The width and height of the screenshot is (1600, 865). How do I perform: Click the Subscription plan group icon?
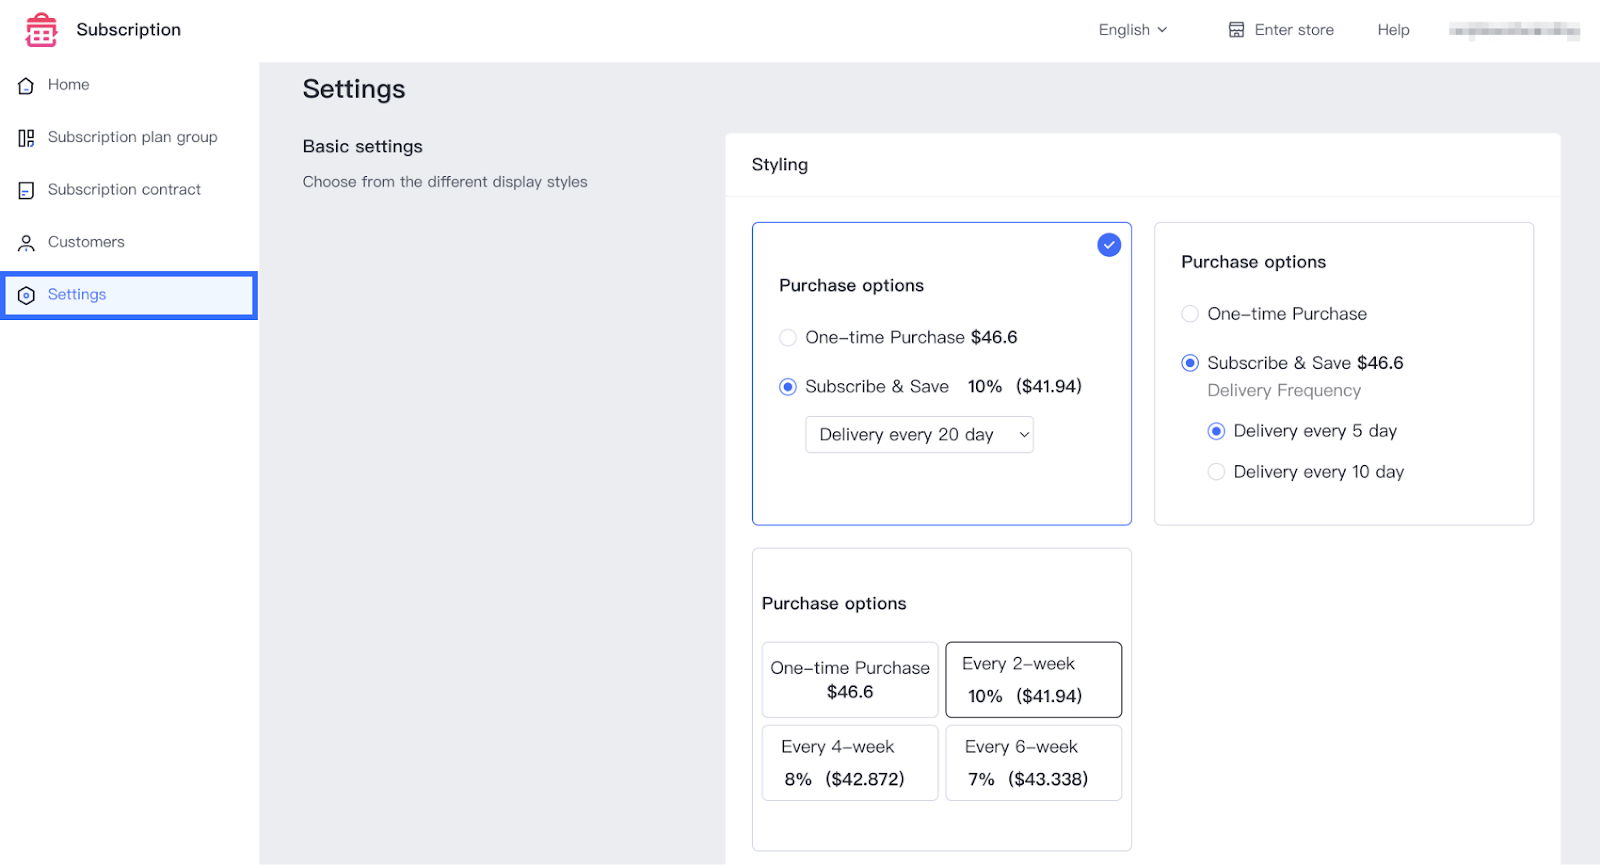click(27, 138)
